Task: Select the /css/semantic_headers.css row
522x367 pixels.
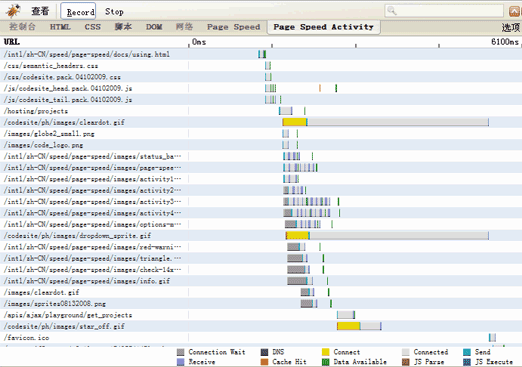Action: 261,66
